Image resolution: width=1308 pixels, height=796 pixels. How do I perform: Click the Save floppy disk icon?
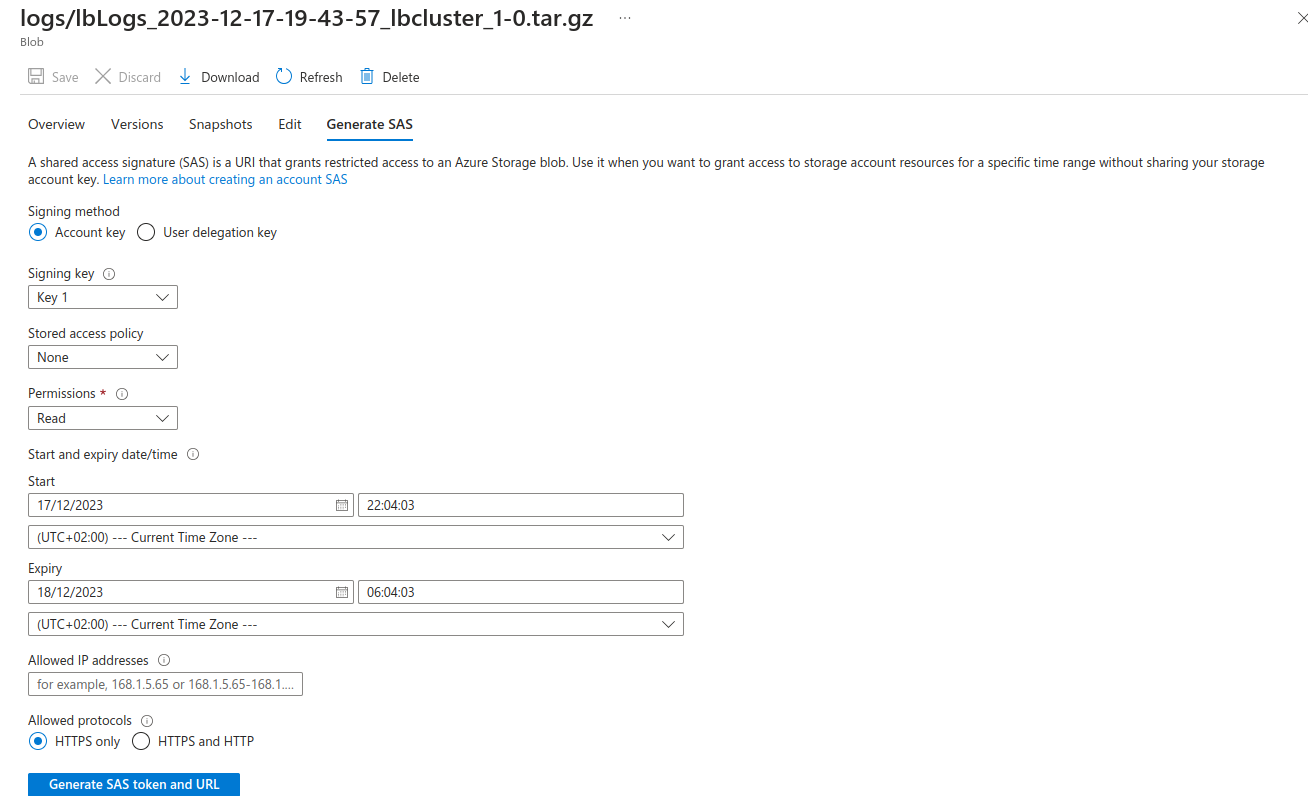[x=36, y=77]
